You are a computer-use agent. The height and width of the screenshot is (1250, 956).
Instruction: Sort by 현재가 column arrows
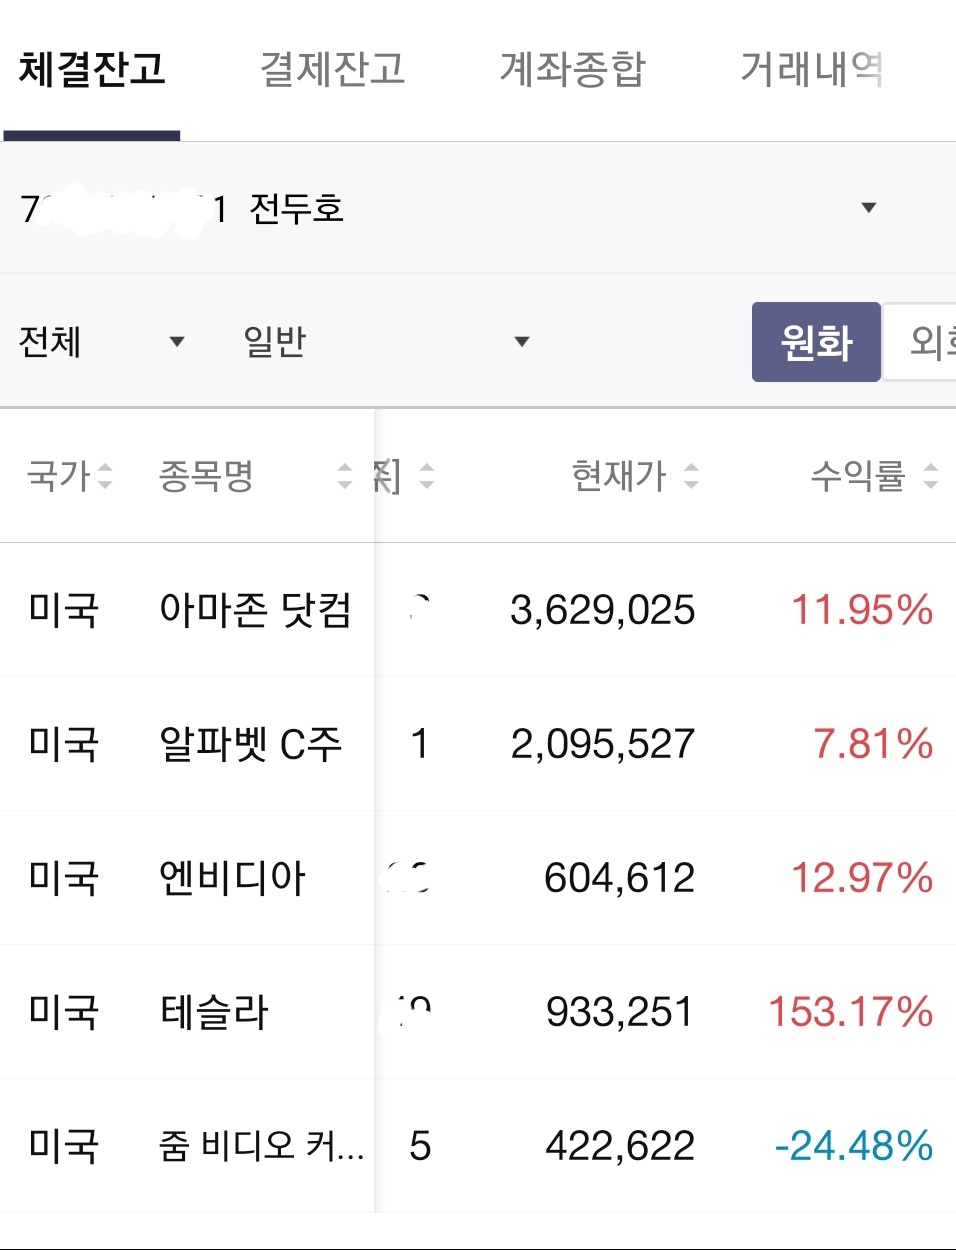[691, 476]
